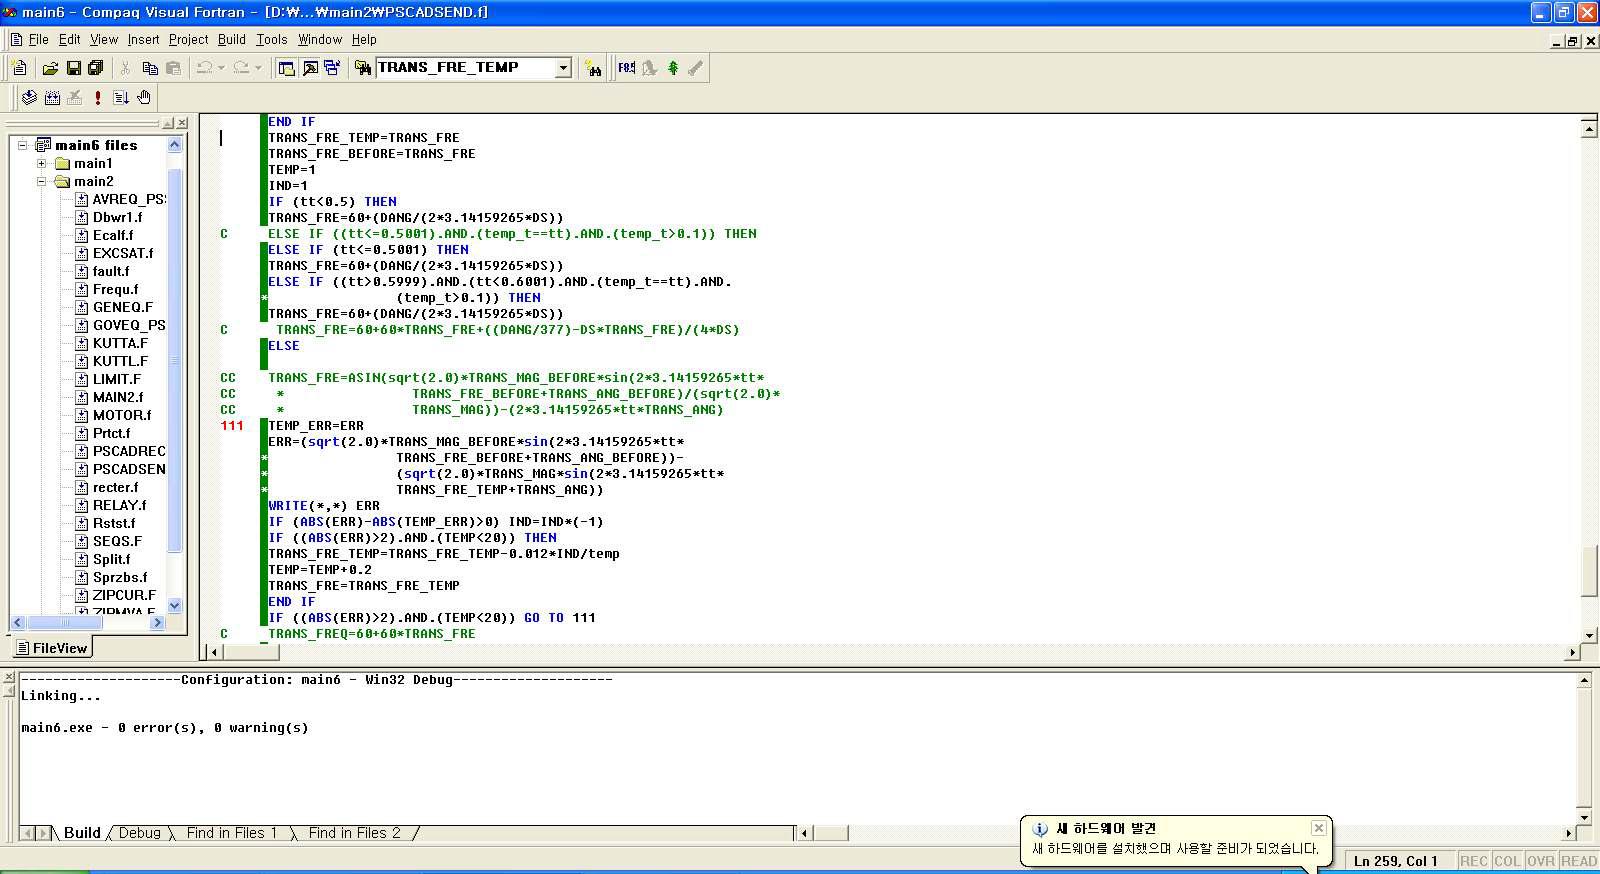Click the Undo arrow icon

[204, 68]
